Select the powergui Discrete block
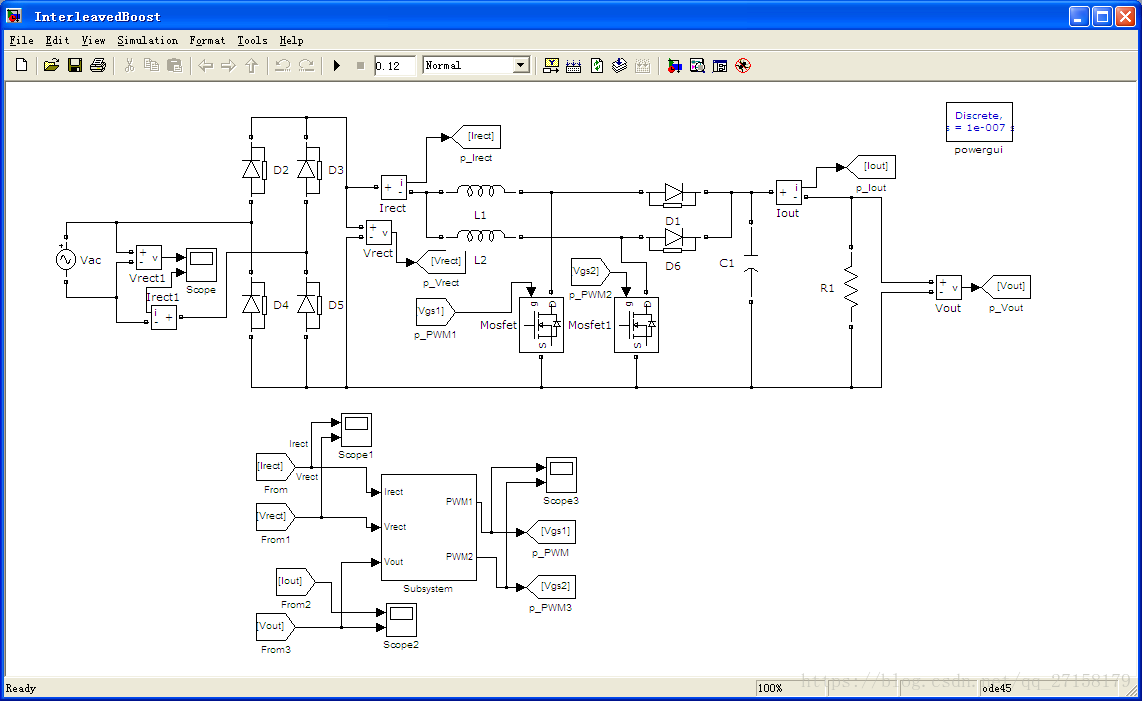 979,122
